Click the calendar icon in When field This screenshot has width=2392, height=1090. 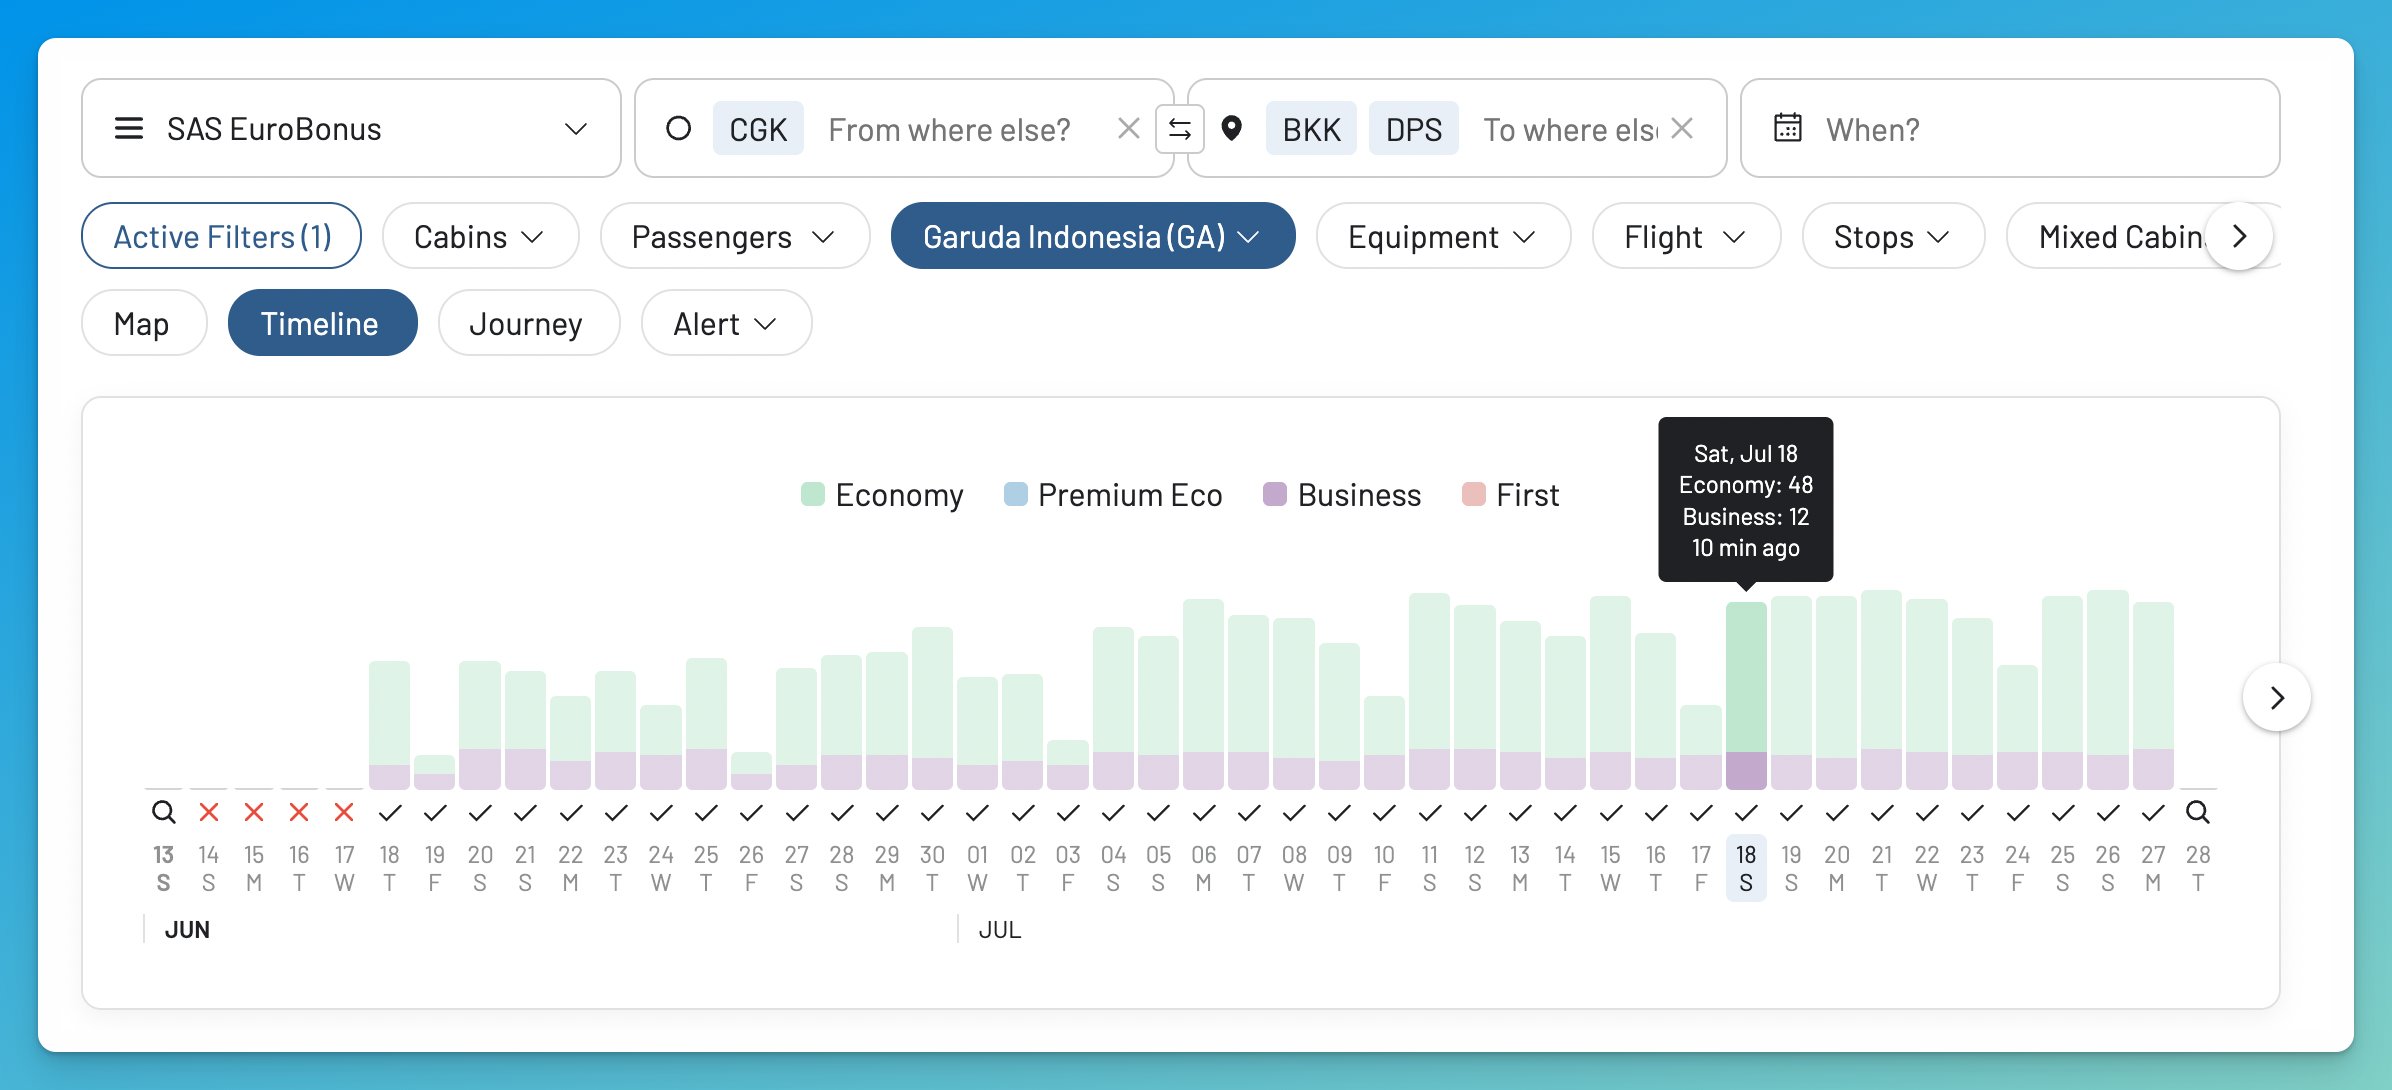(1788, 128)
